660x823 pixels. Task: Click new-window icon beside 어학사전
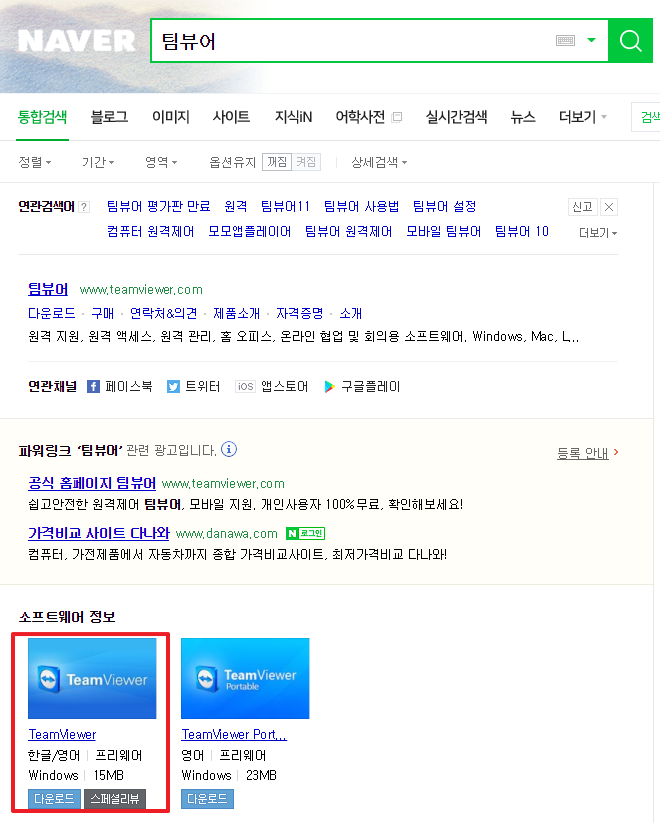397,117
